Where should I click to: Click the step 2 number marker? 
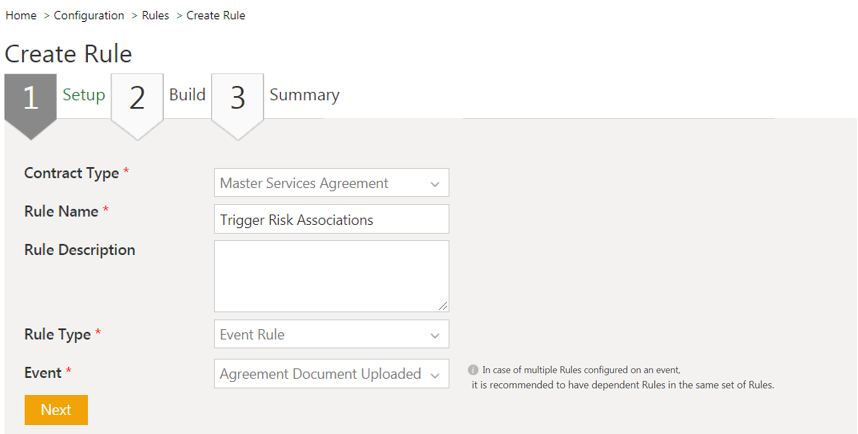137,98
